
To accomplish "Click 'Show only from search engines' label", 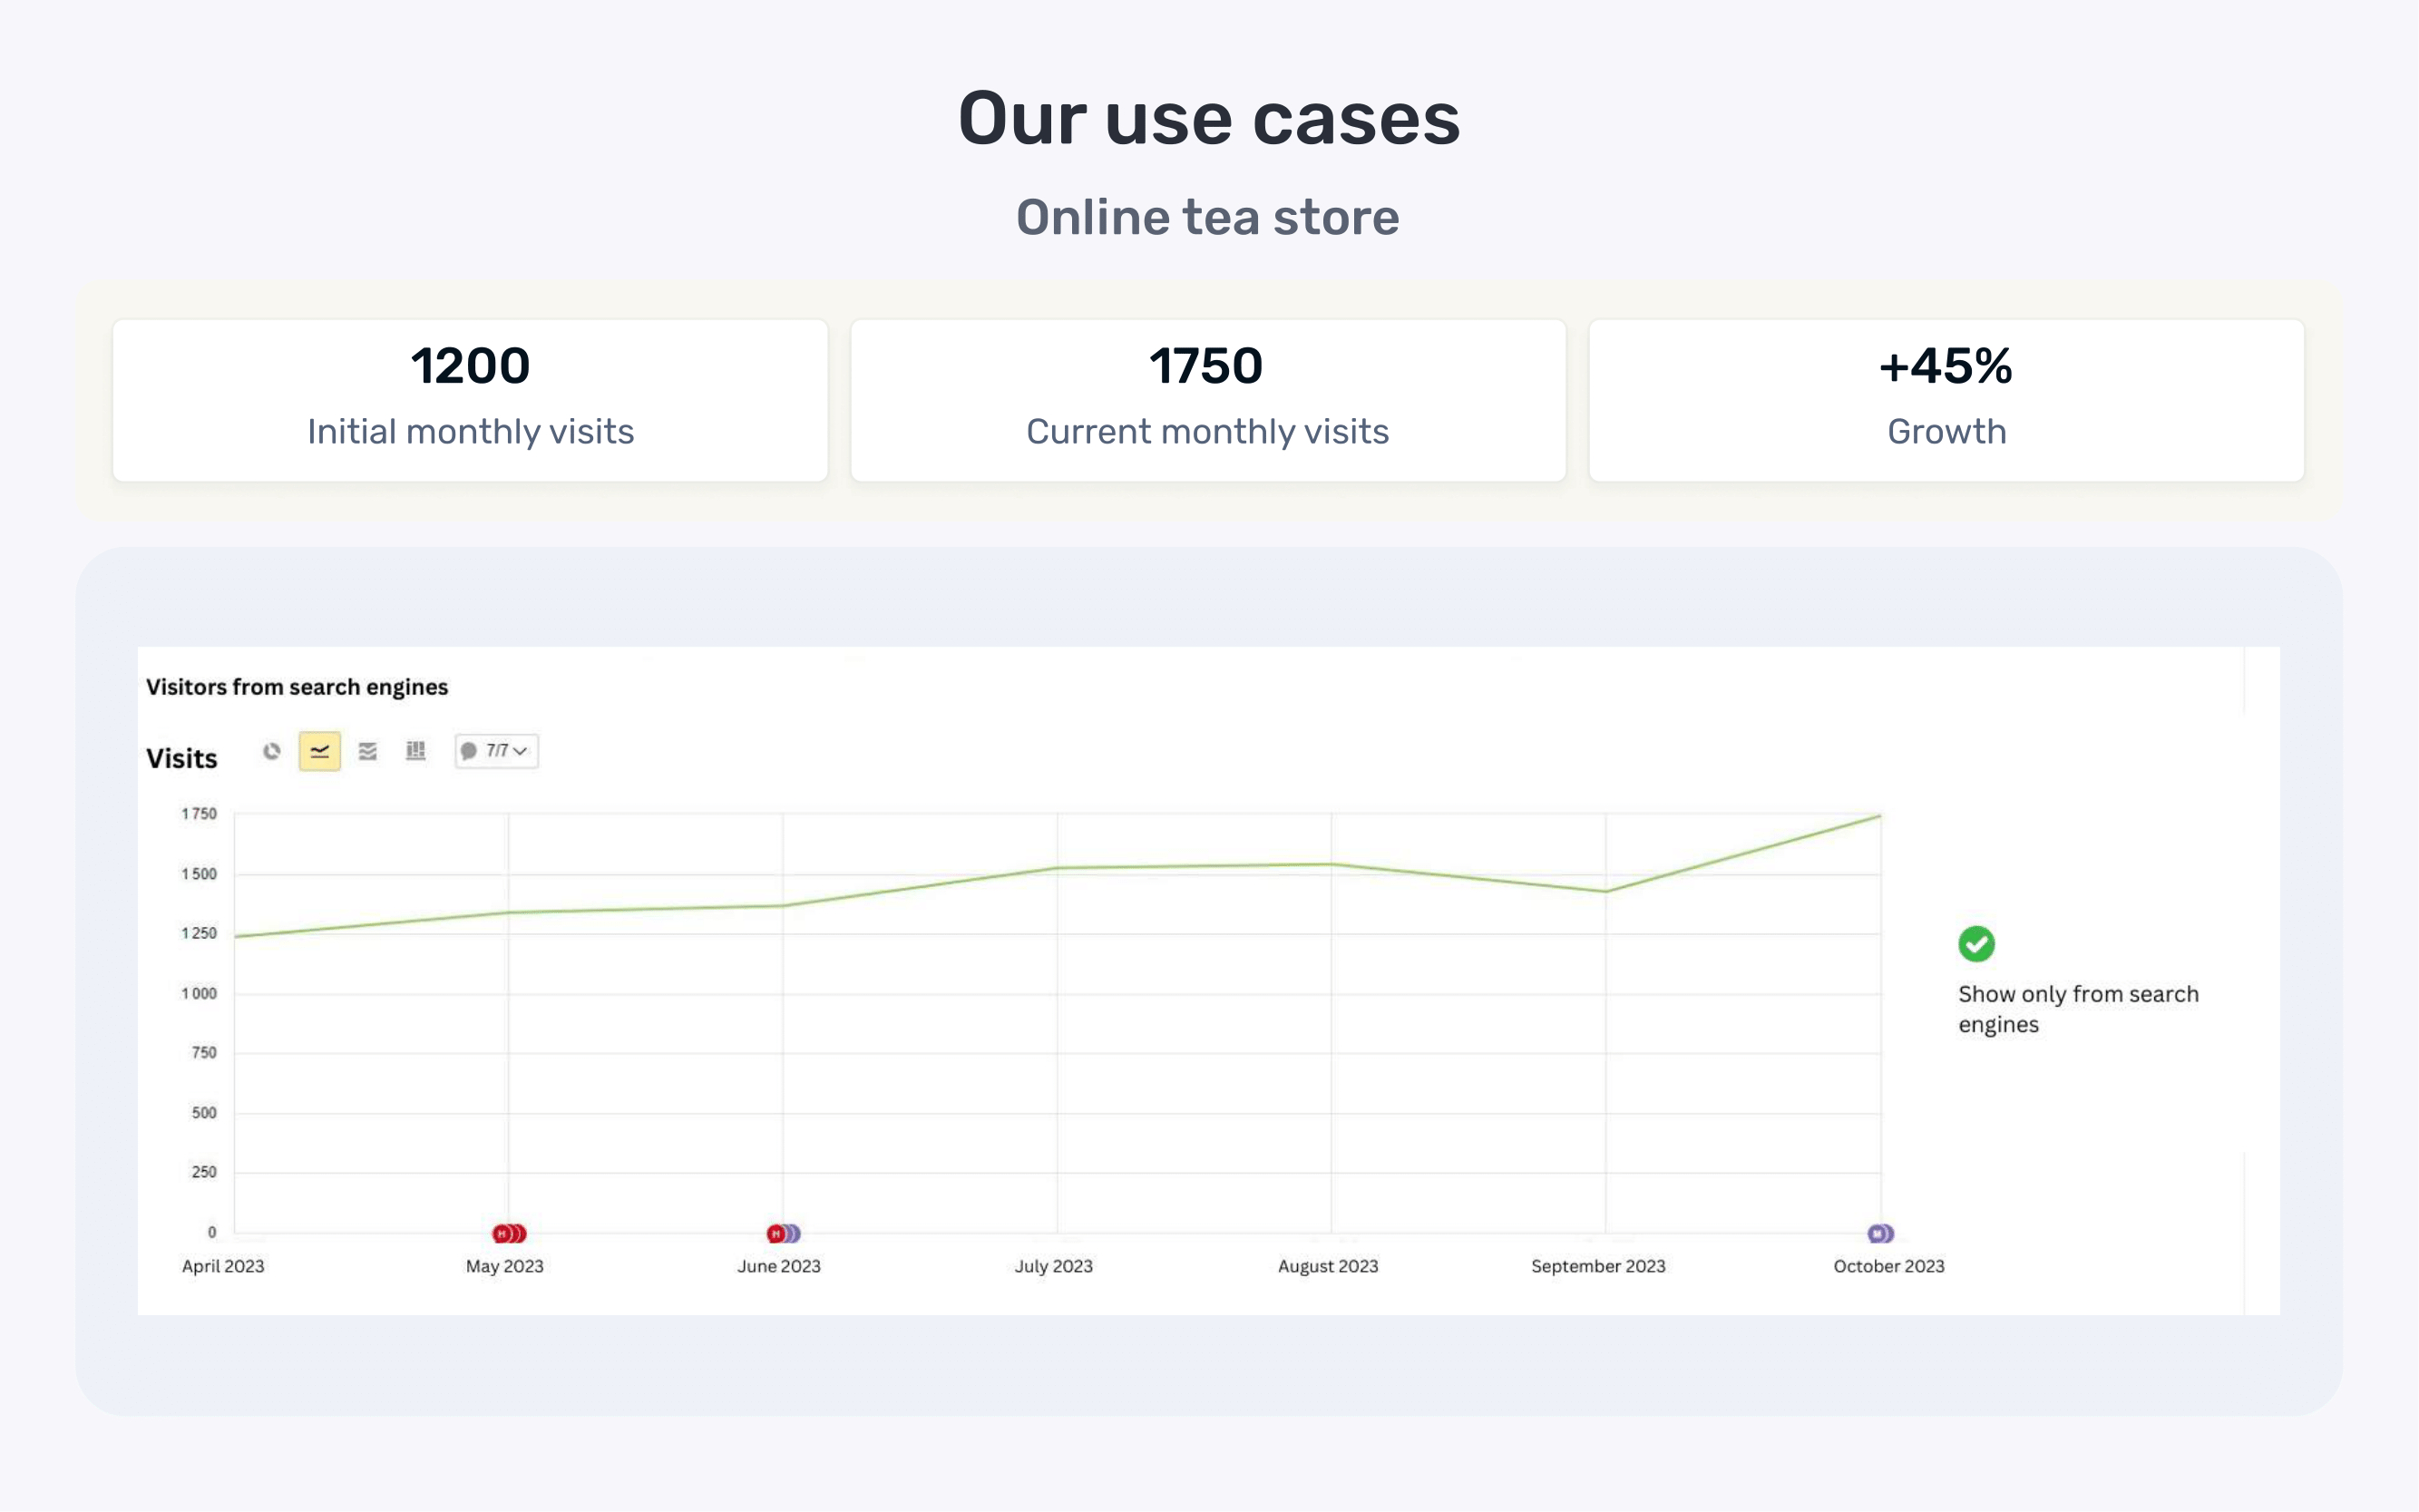I will 2077,1008.
